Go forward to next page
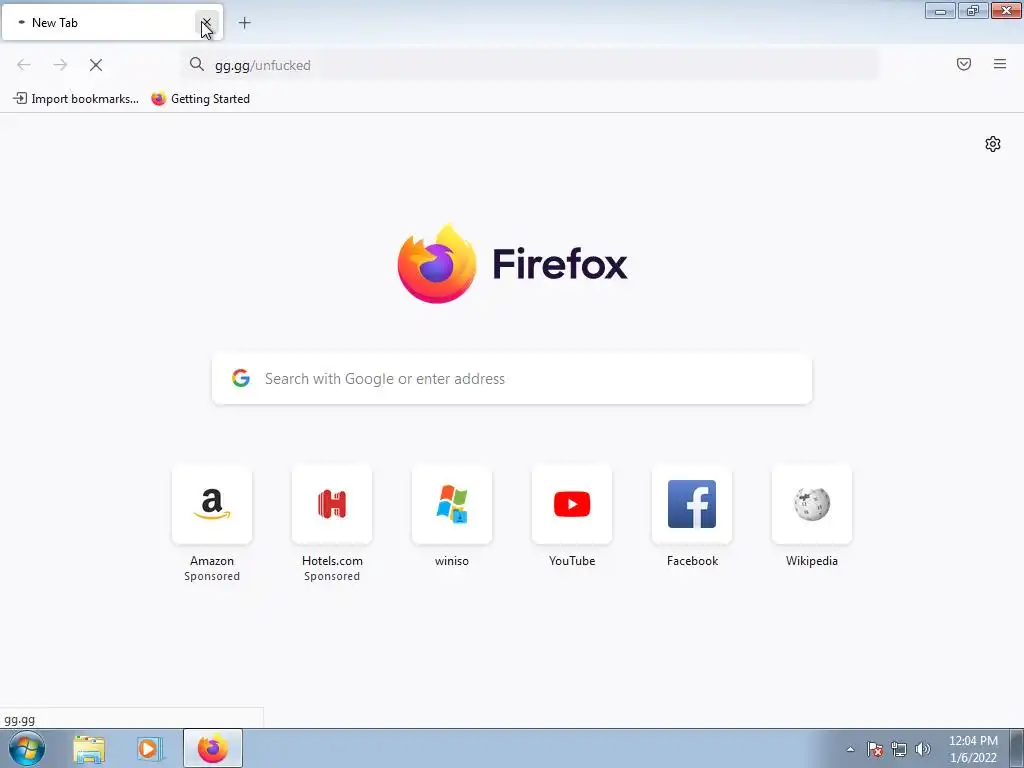 pos(60,65)
